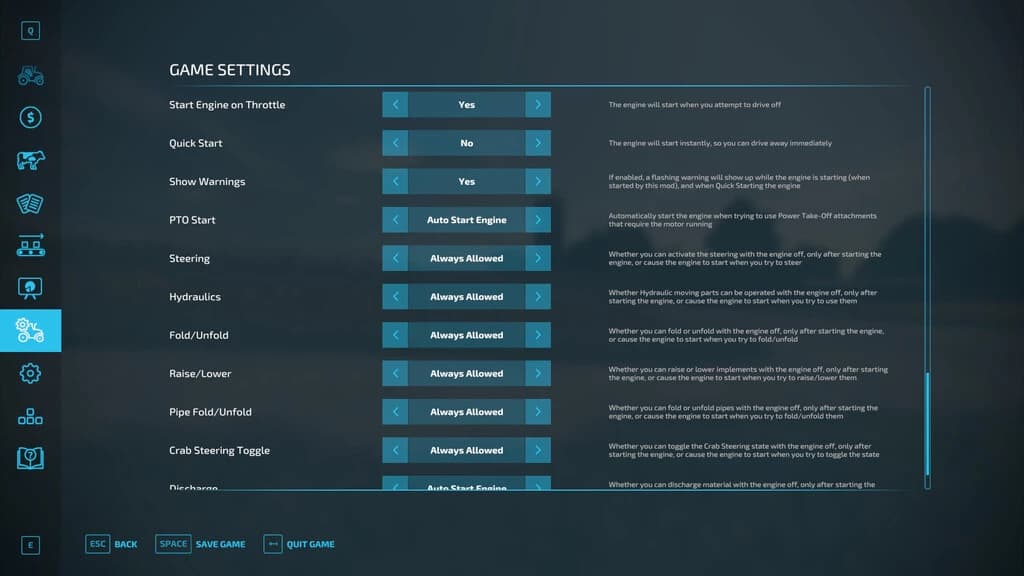Click left arrow for Raise/Lower
This screenshot has height=576, width=1024.
(395, 374)
